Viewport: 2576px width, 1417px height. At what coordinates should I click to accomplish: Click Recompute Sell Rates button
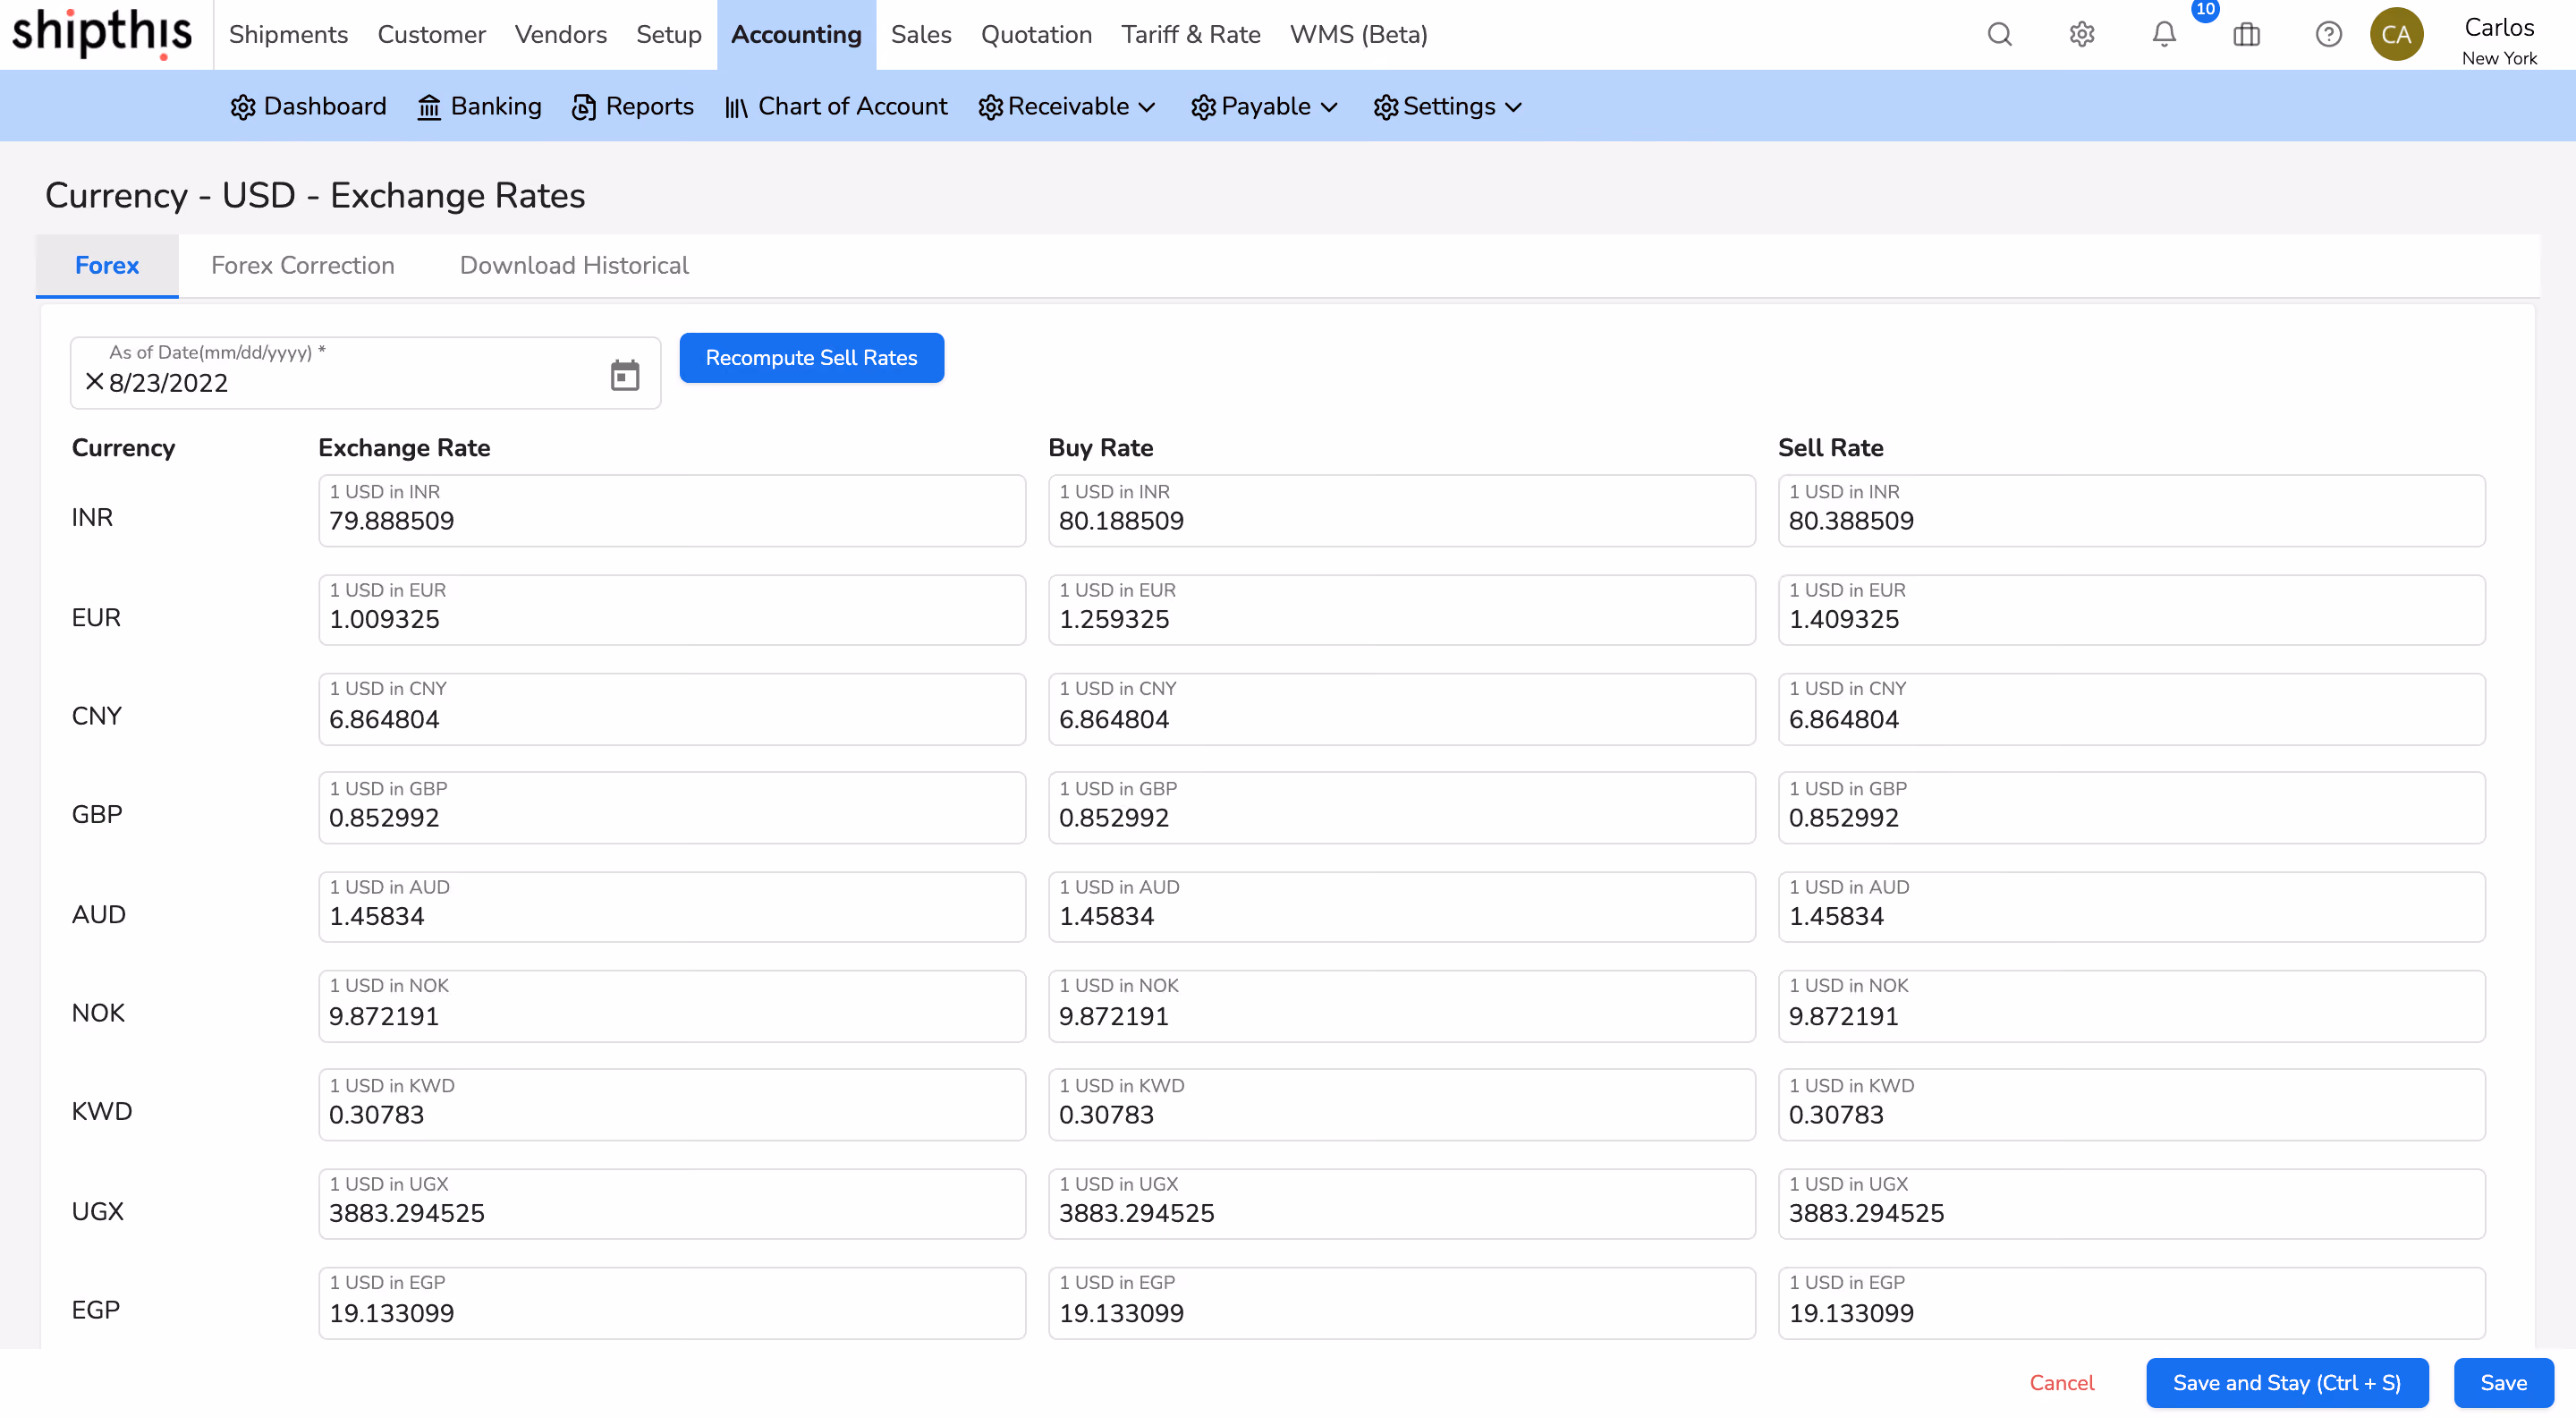click(x=811, y=357)
